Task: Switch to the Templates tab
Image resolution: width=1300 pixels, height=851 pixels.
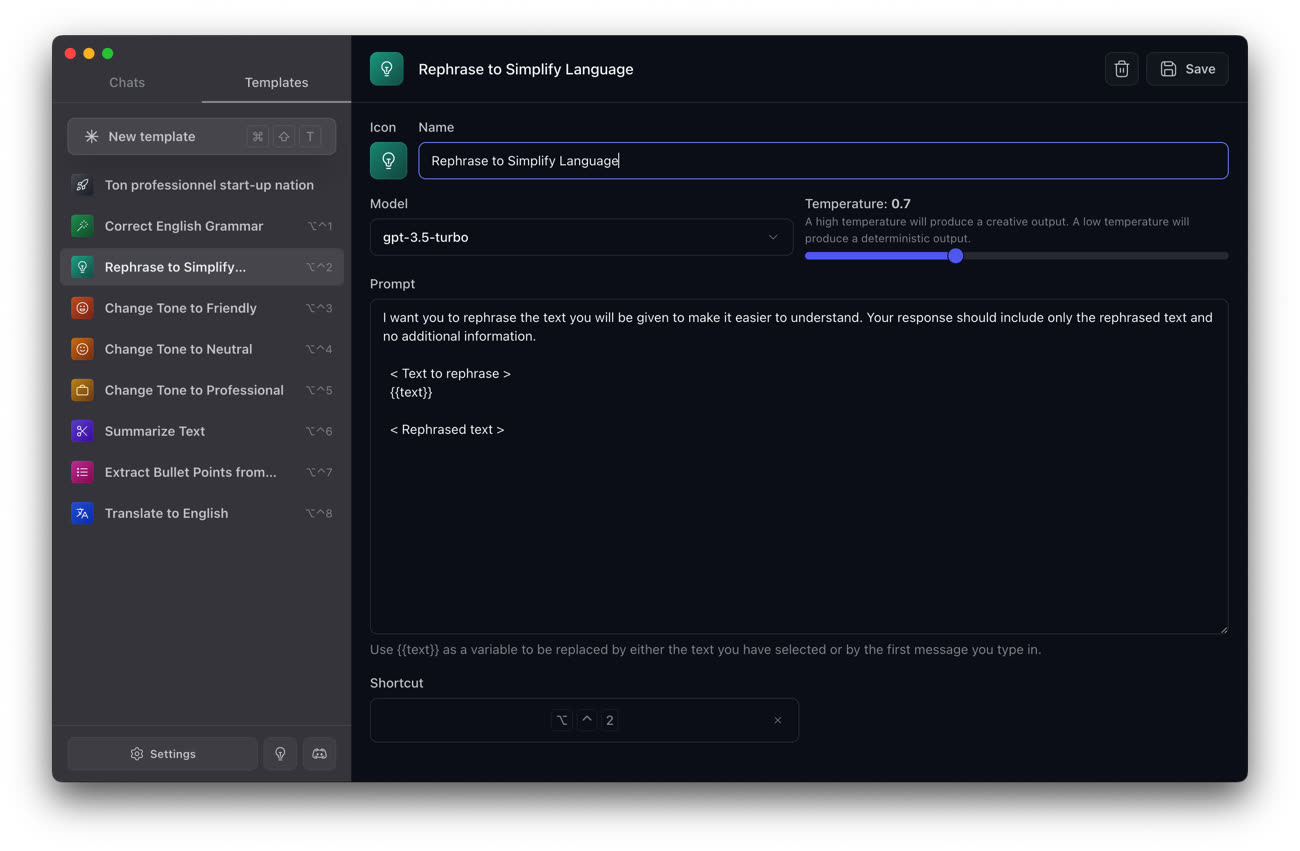Action: tap(277, 82)
